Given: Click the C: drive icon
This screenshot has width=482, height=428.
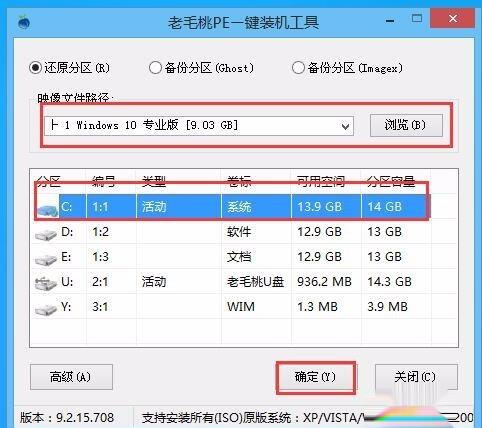Looking at the screenshot, I should pyautogui.click(x=48, y=209).
